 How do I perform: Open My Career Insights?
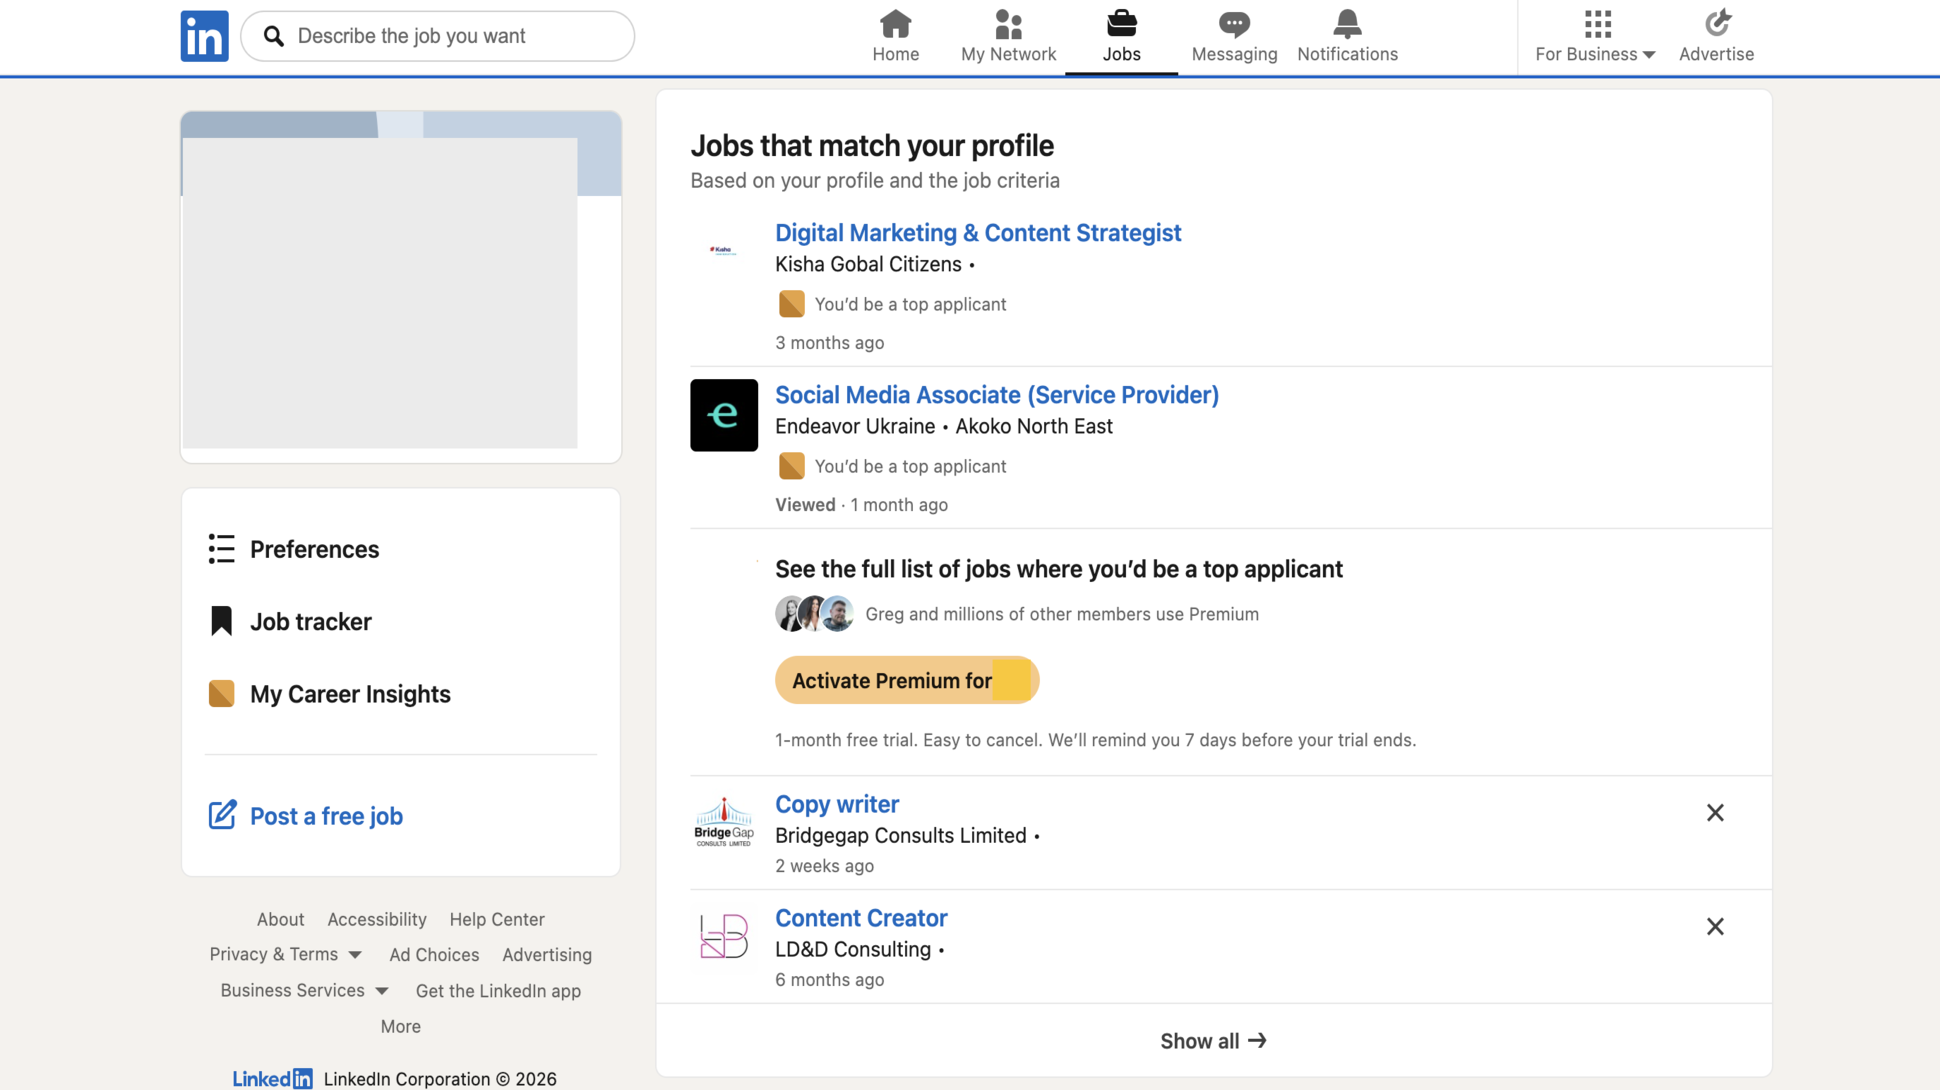350,693
